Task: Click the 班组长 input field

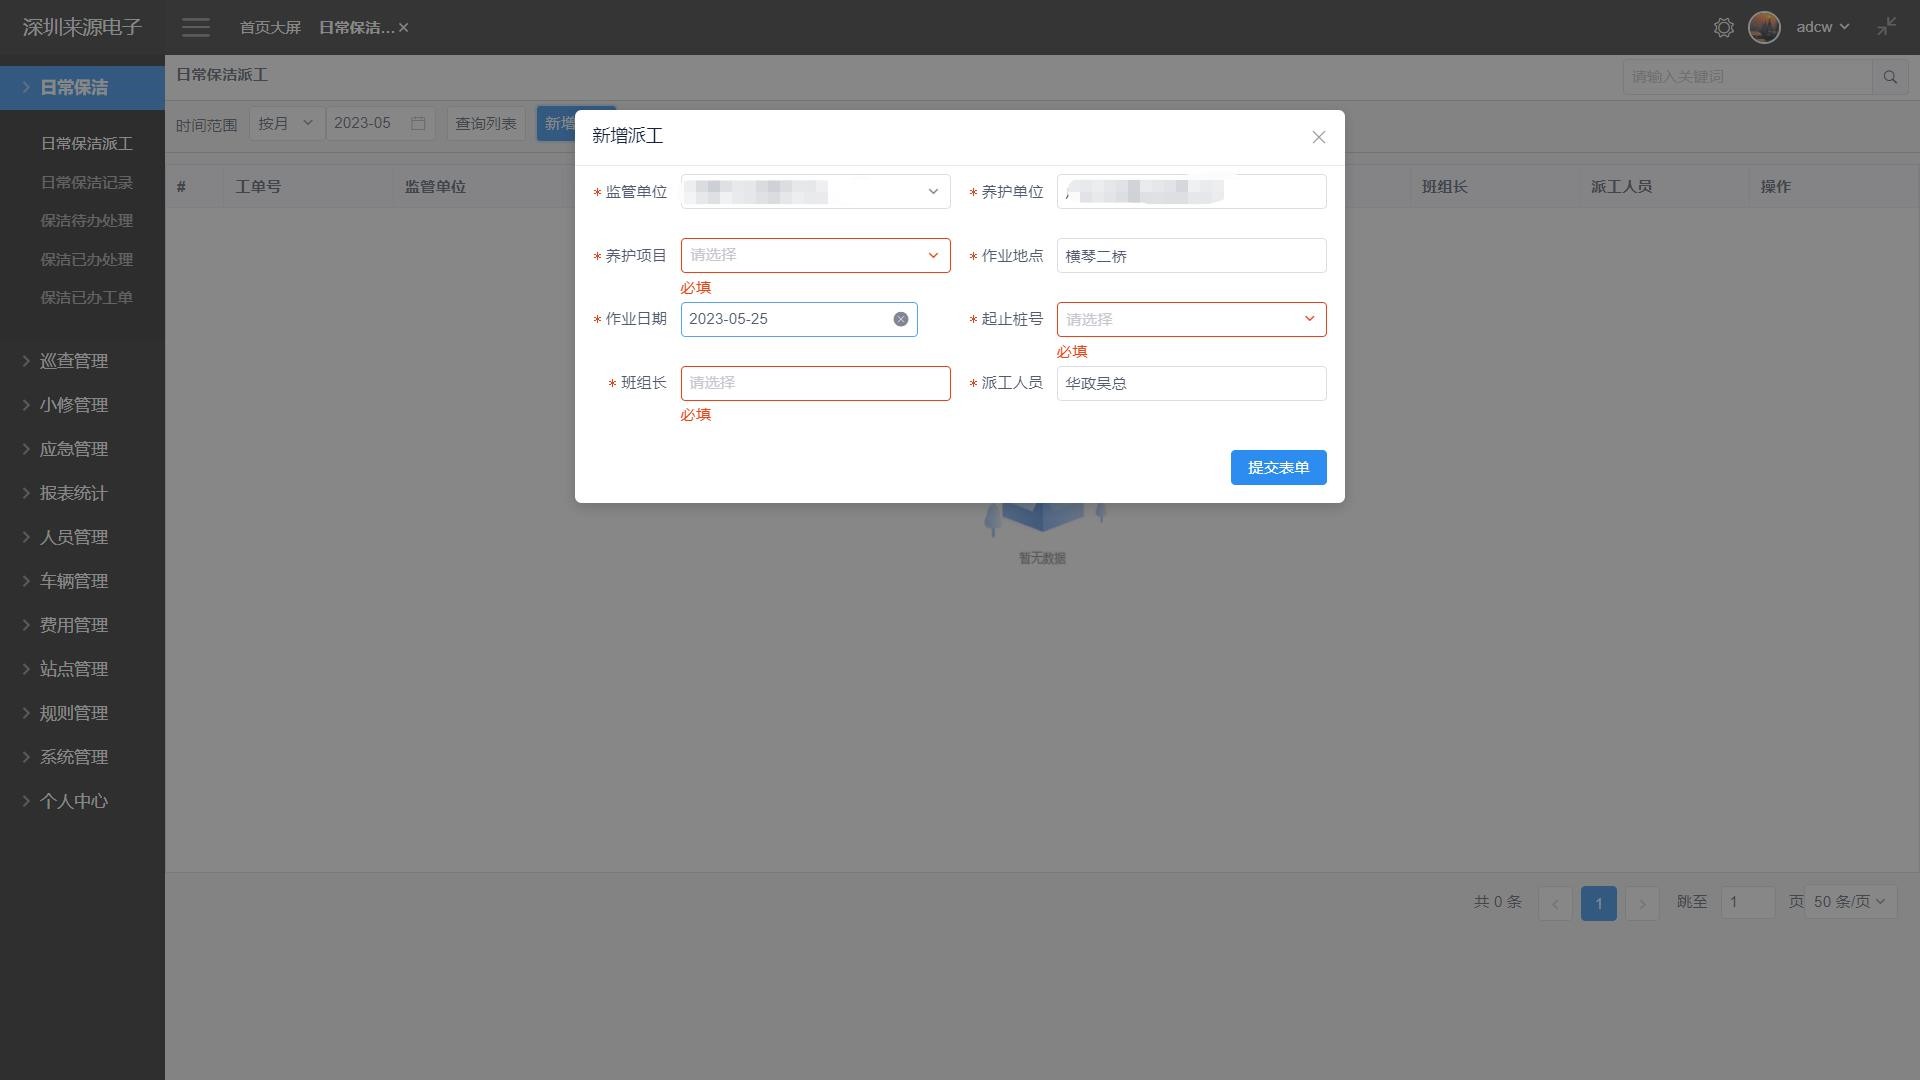Action: point(815,384)
